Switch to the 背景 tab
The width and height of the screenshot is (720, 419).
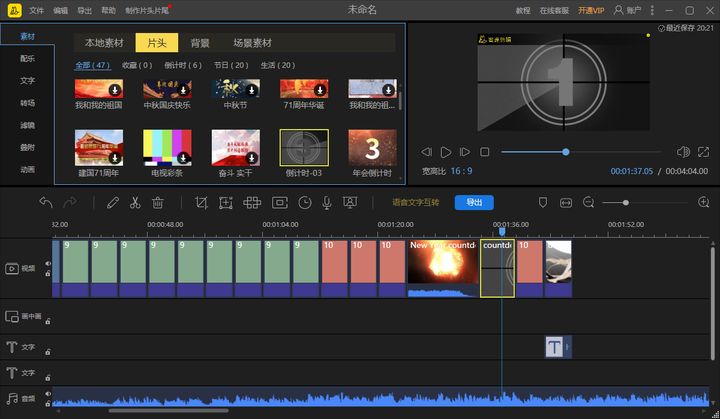(201, 43)
